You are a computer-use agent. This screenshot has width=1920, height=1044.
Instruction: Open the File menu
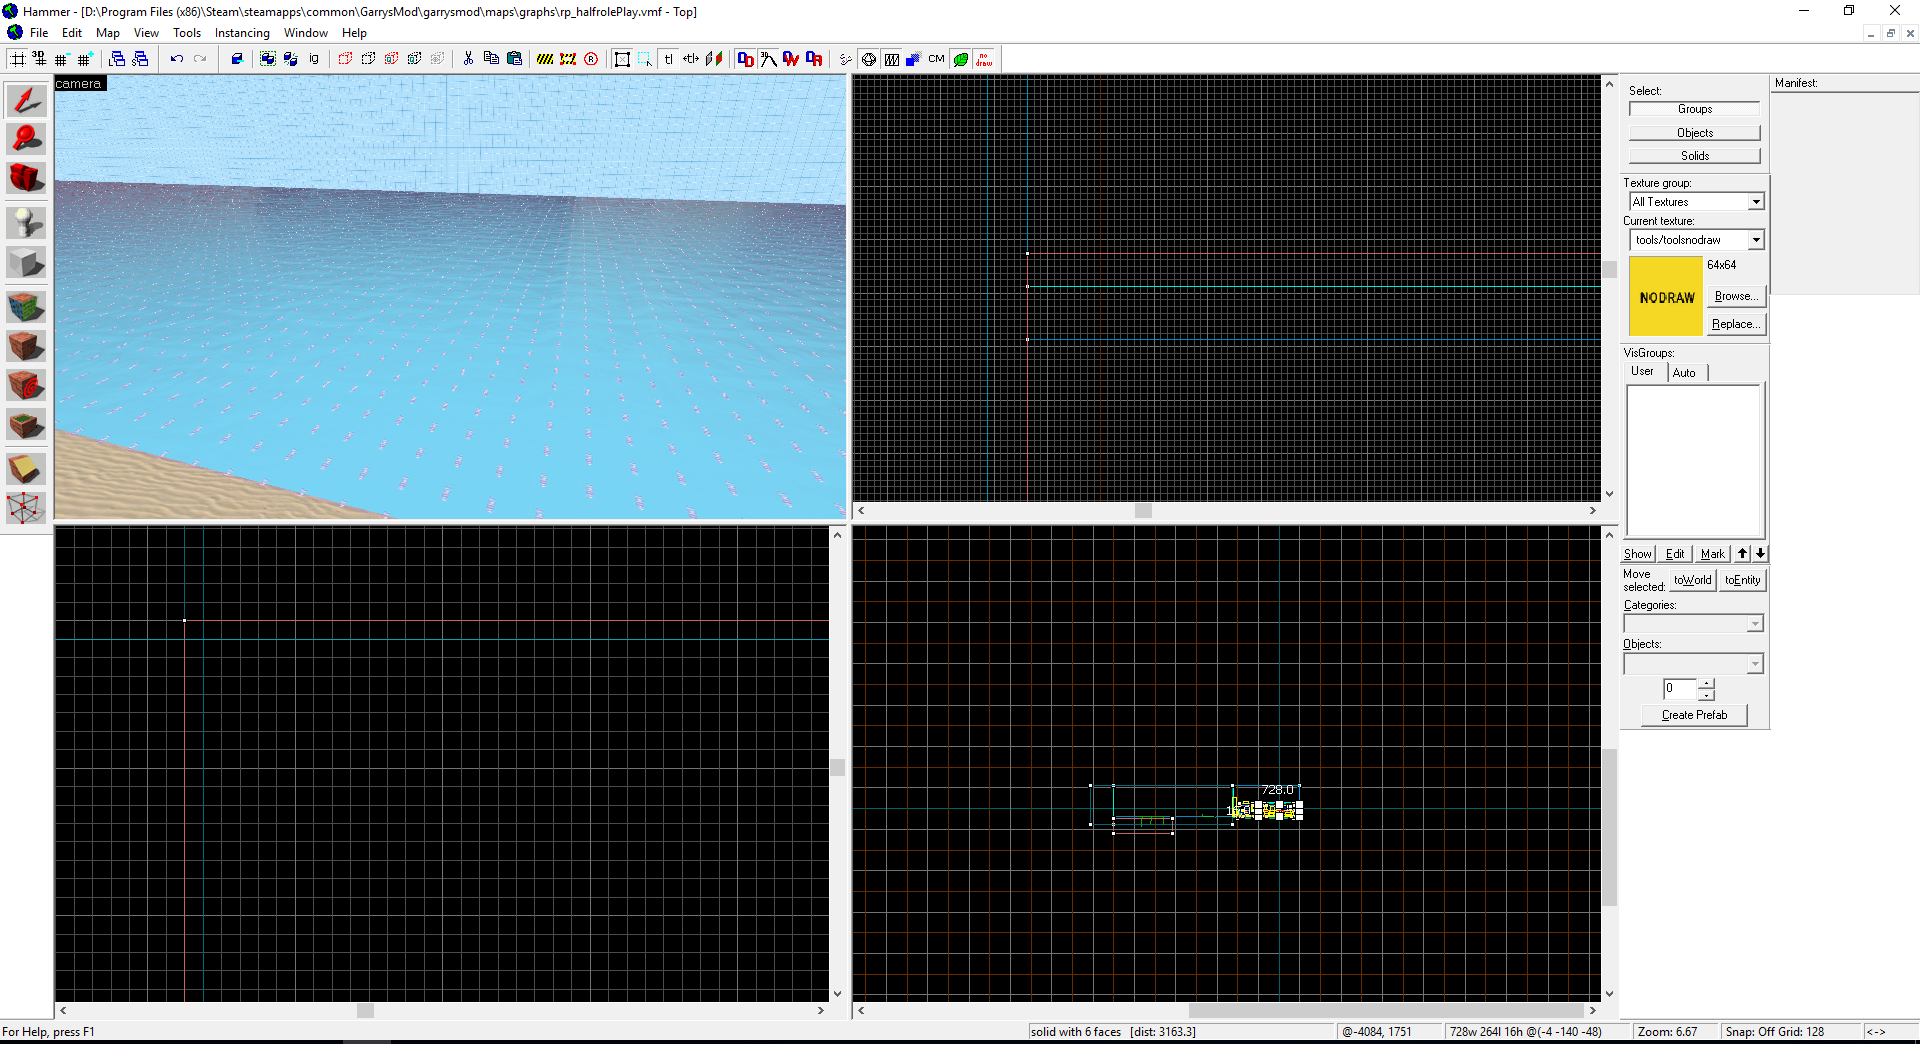(x=39, y=33)
